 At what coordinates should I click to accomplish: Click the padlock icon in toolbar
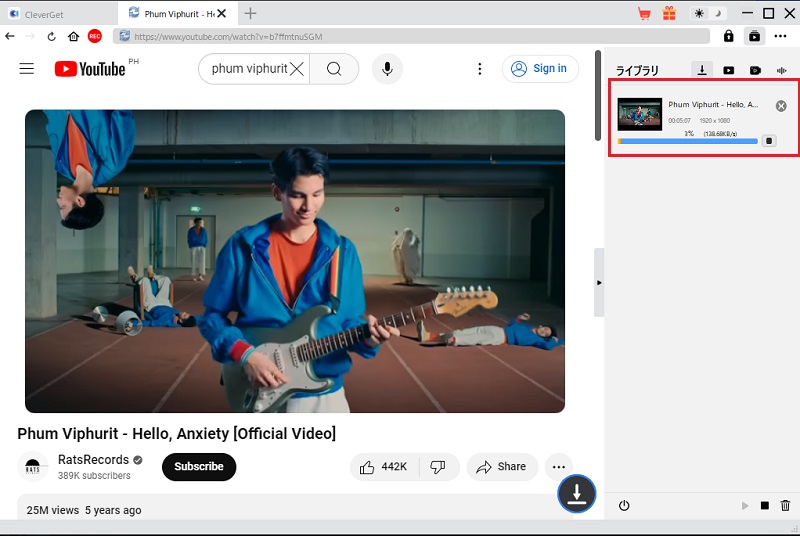point(729,36)
